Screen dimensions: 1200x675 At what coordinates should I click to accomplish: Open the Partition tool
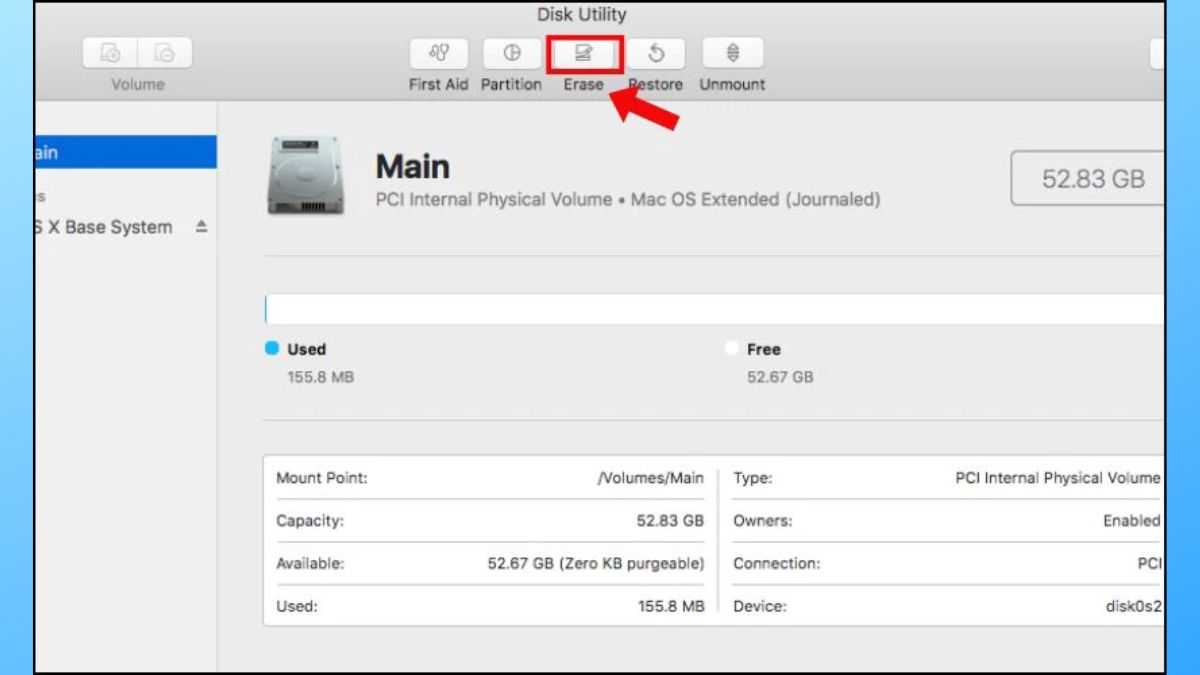511,53
